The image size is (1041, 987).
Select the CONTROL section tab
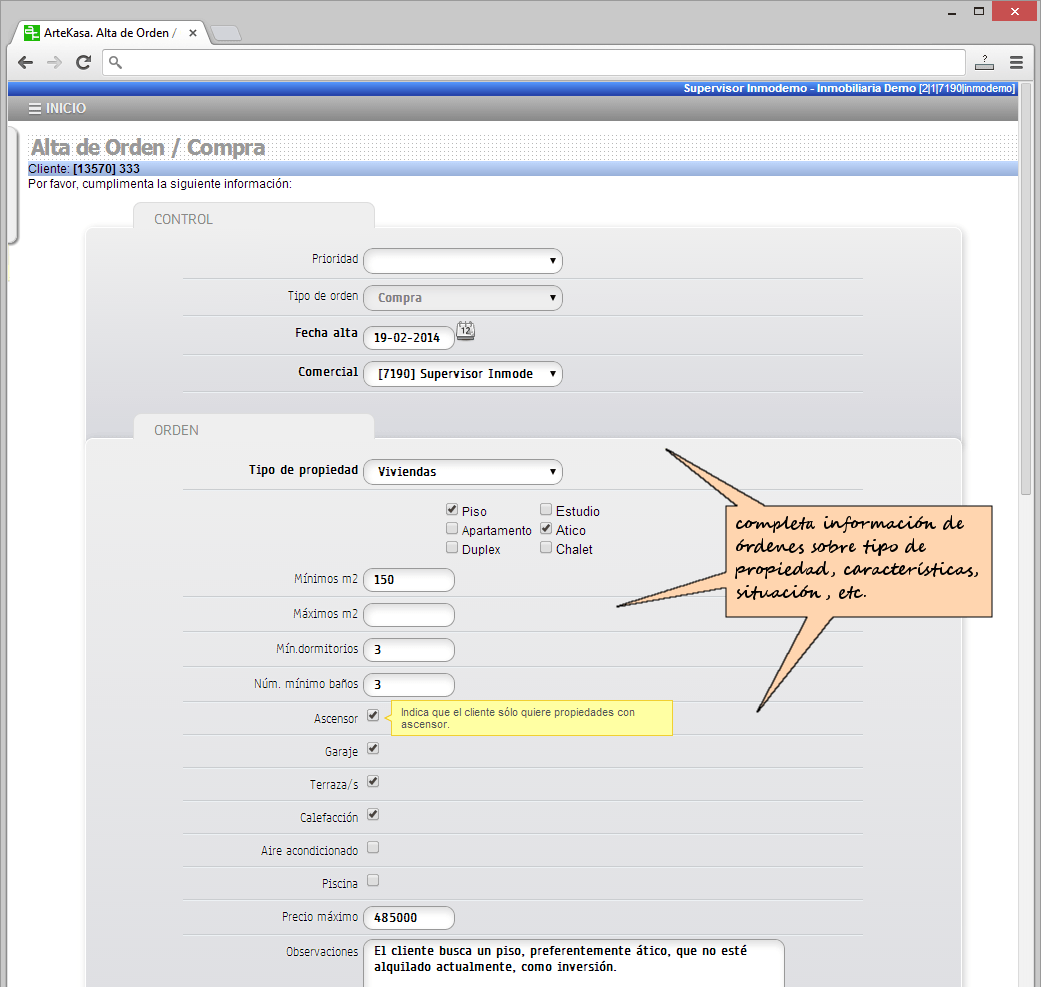pos(184,219)
